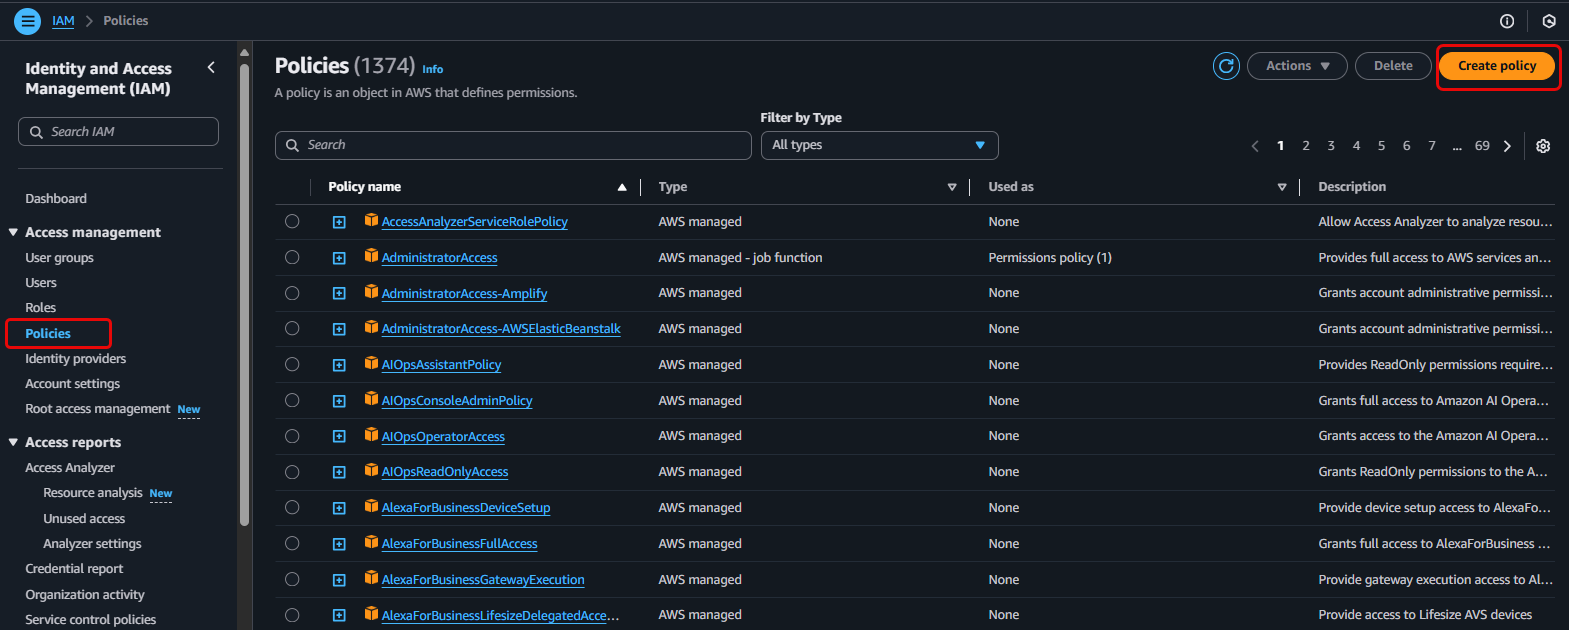
Task: Open the AdministratorAccess policy link
Action: [x=440, y=258]
